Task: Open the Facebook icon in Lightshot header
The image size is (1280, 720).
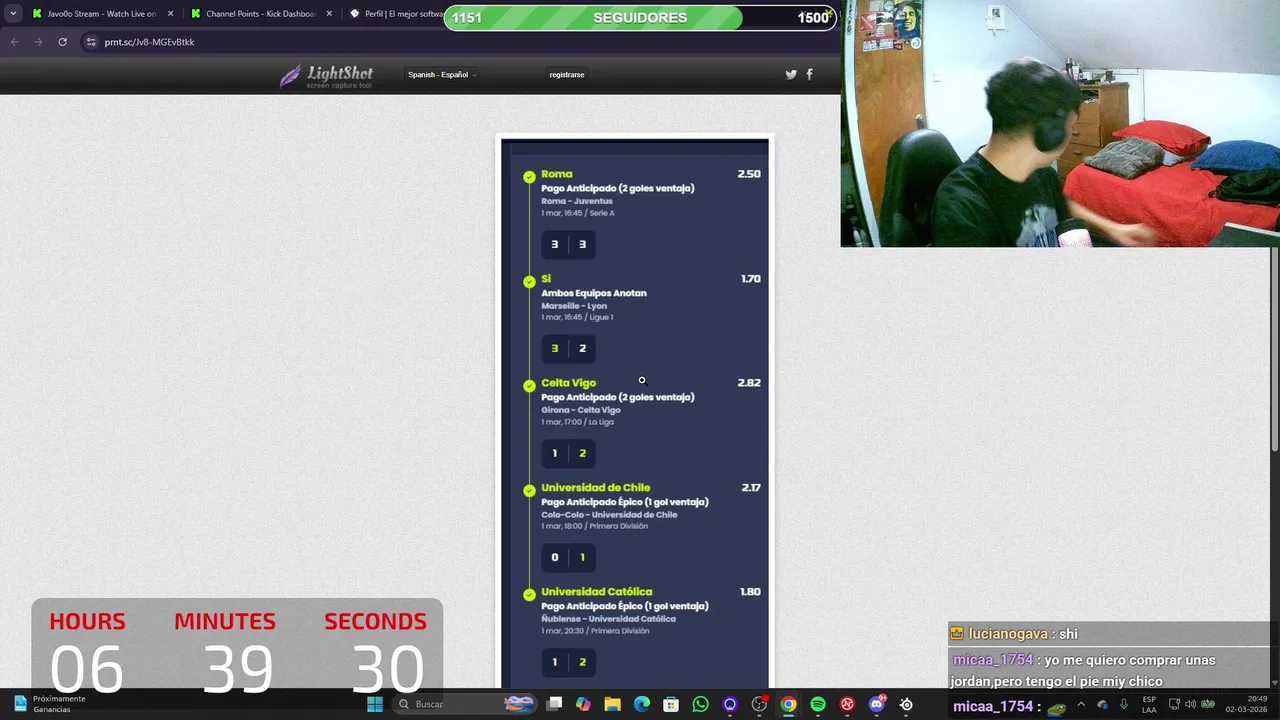Action: pyautogui.click(x=809, y=74)
